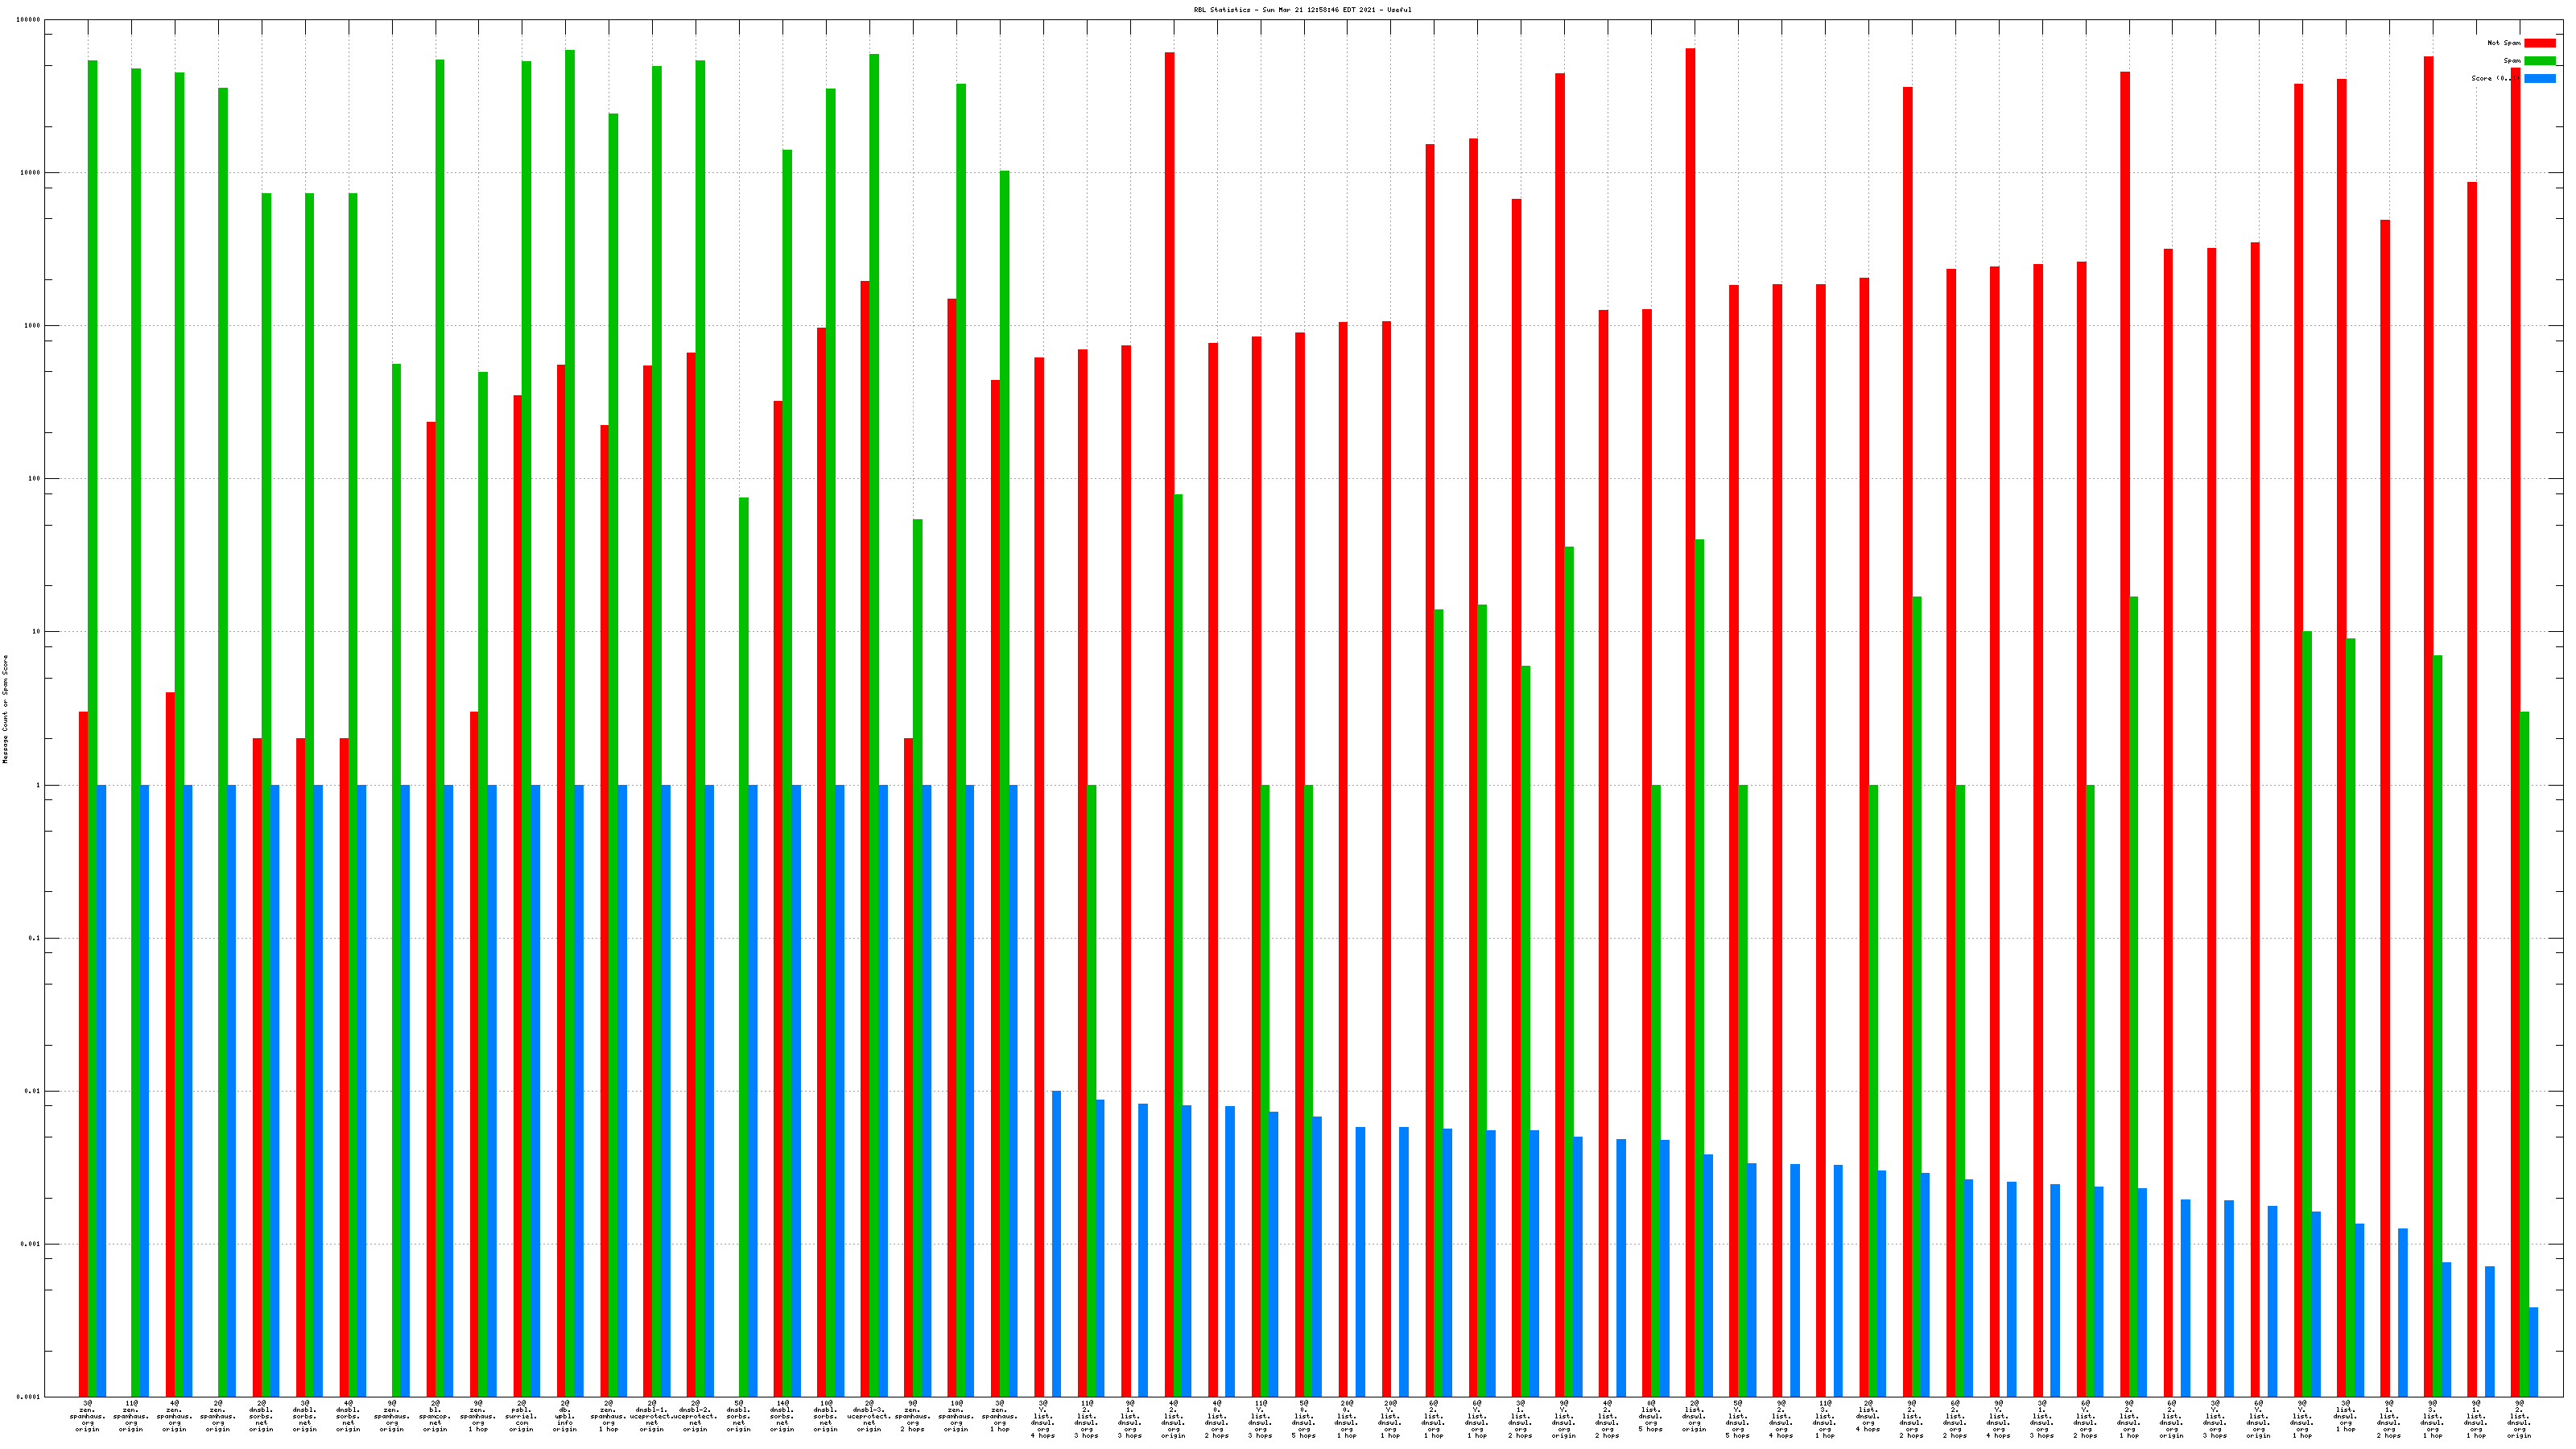Click the 14@ dnsbl.sorbs.net origin x-axis label
This screenshot has width=2576, height=1449.
[782, 1416]
